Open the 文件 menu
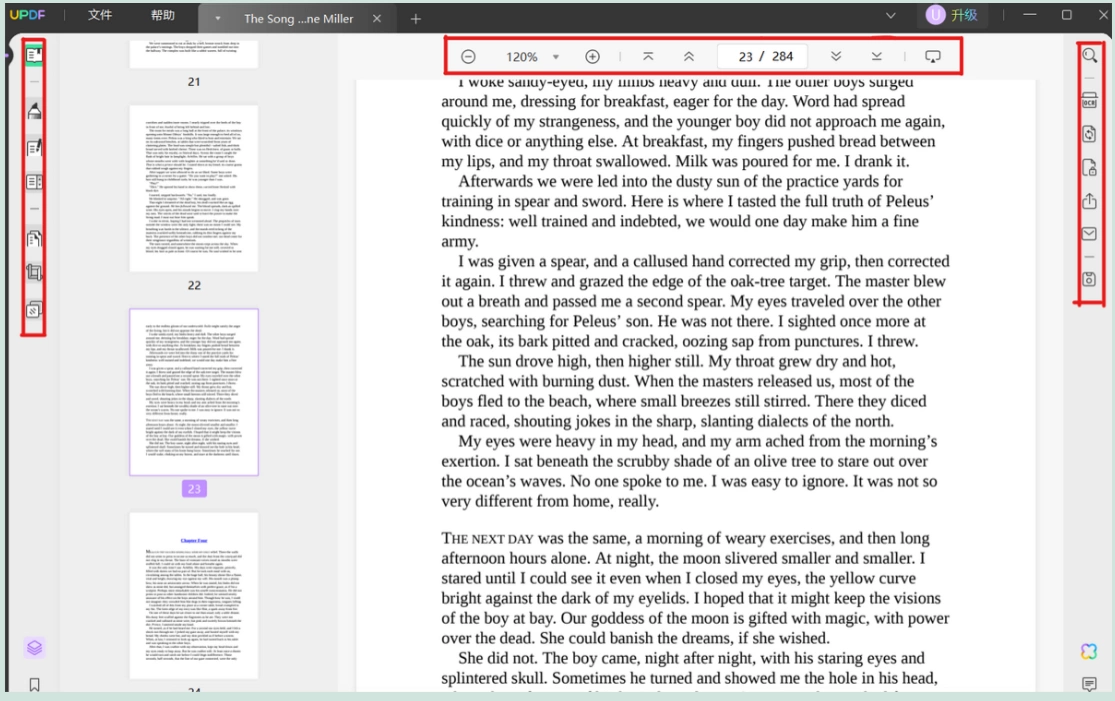This screenshot has height=701, width=1115. click(x=100, y=15)
